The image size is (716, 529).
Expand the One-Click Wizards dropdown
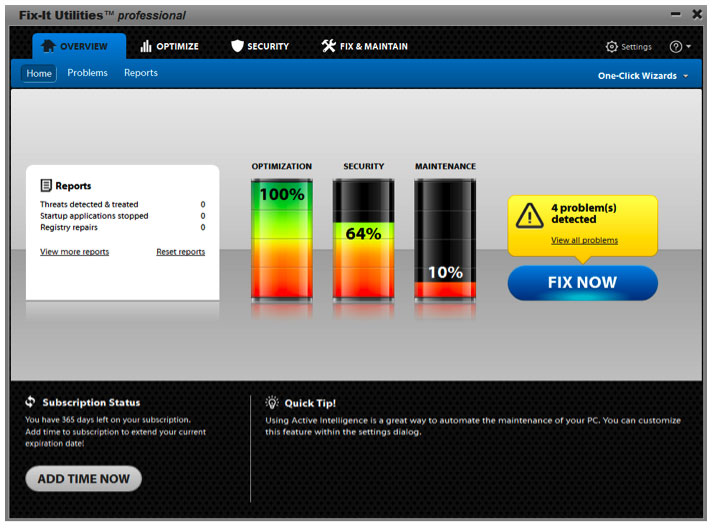click(x=643, y=76)
